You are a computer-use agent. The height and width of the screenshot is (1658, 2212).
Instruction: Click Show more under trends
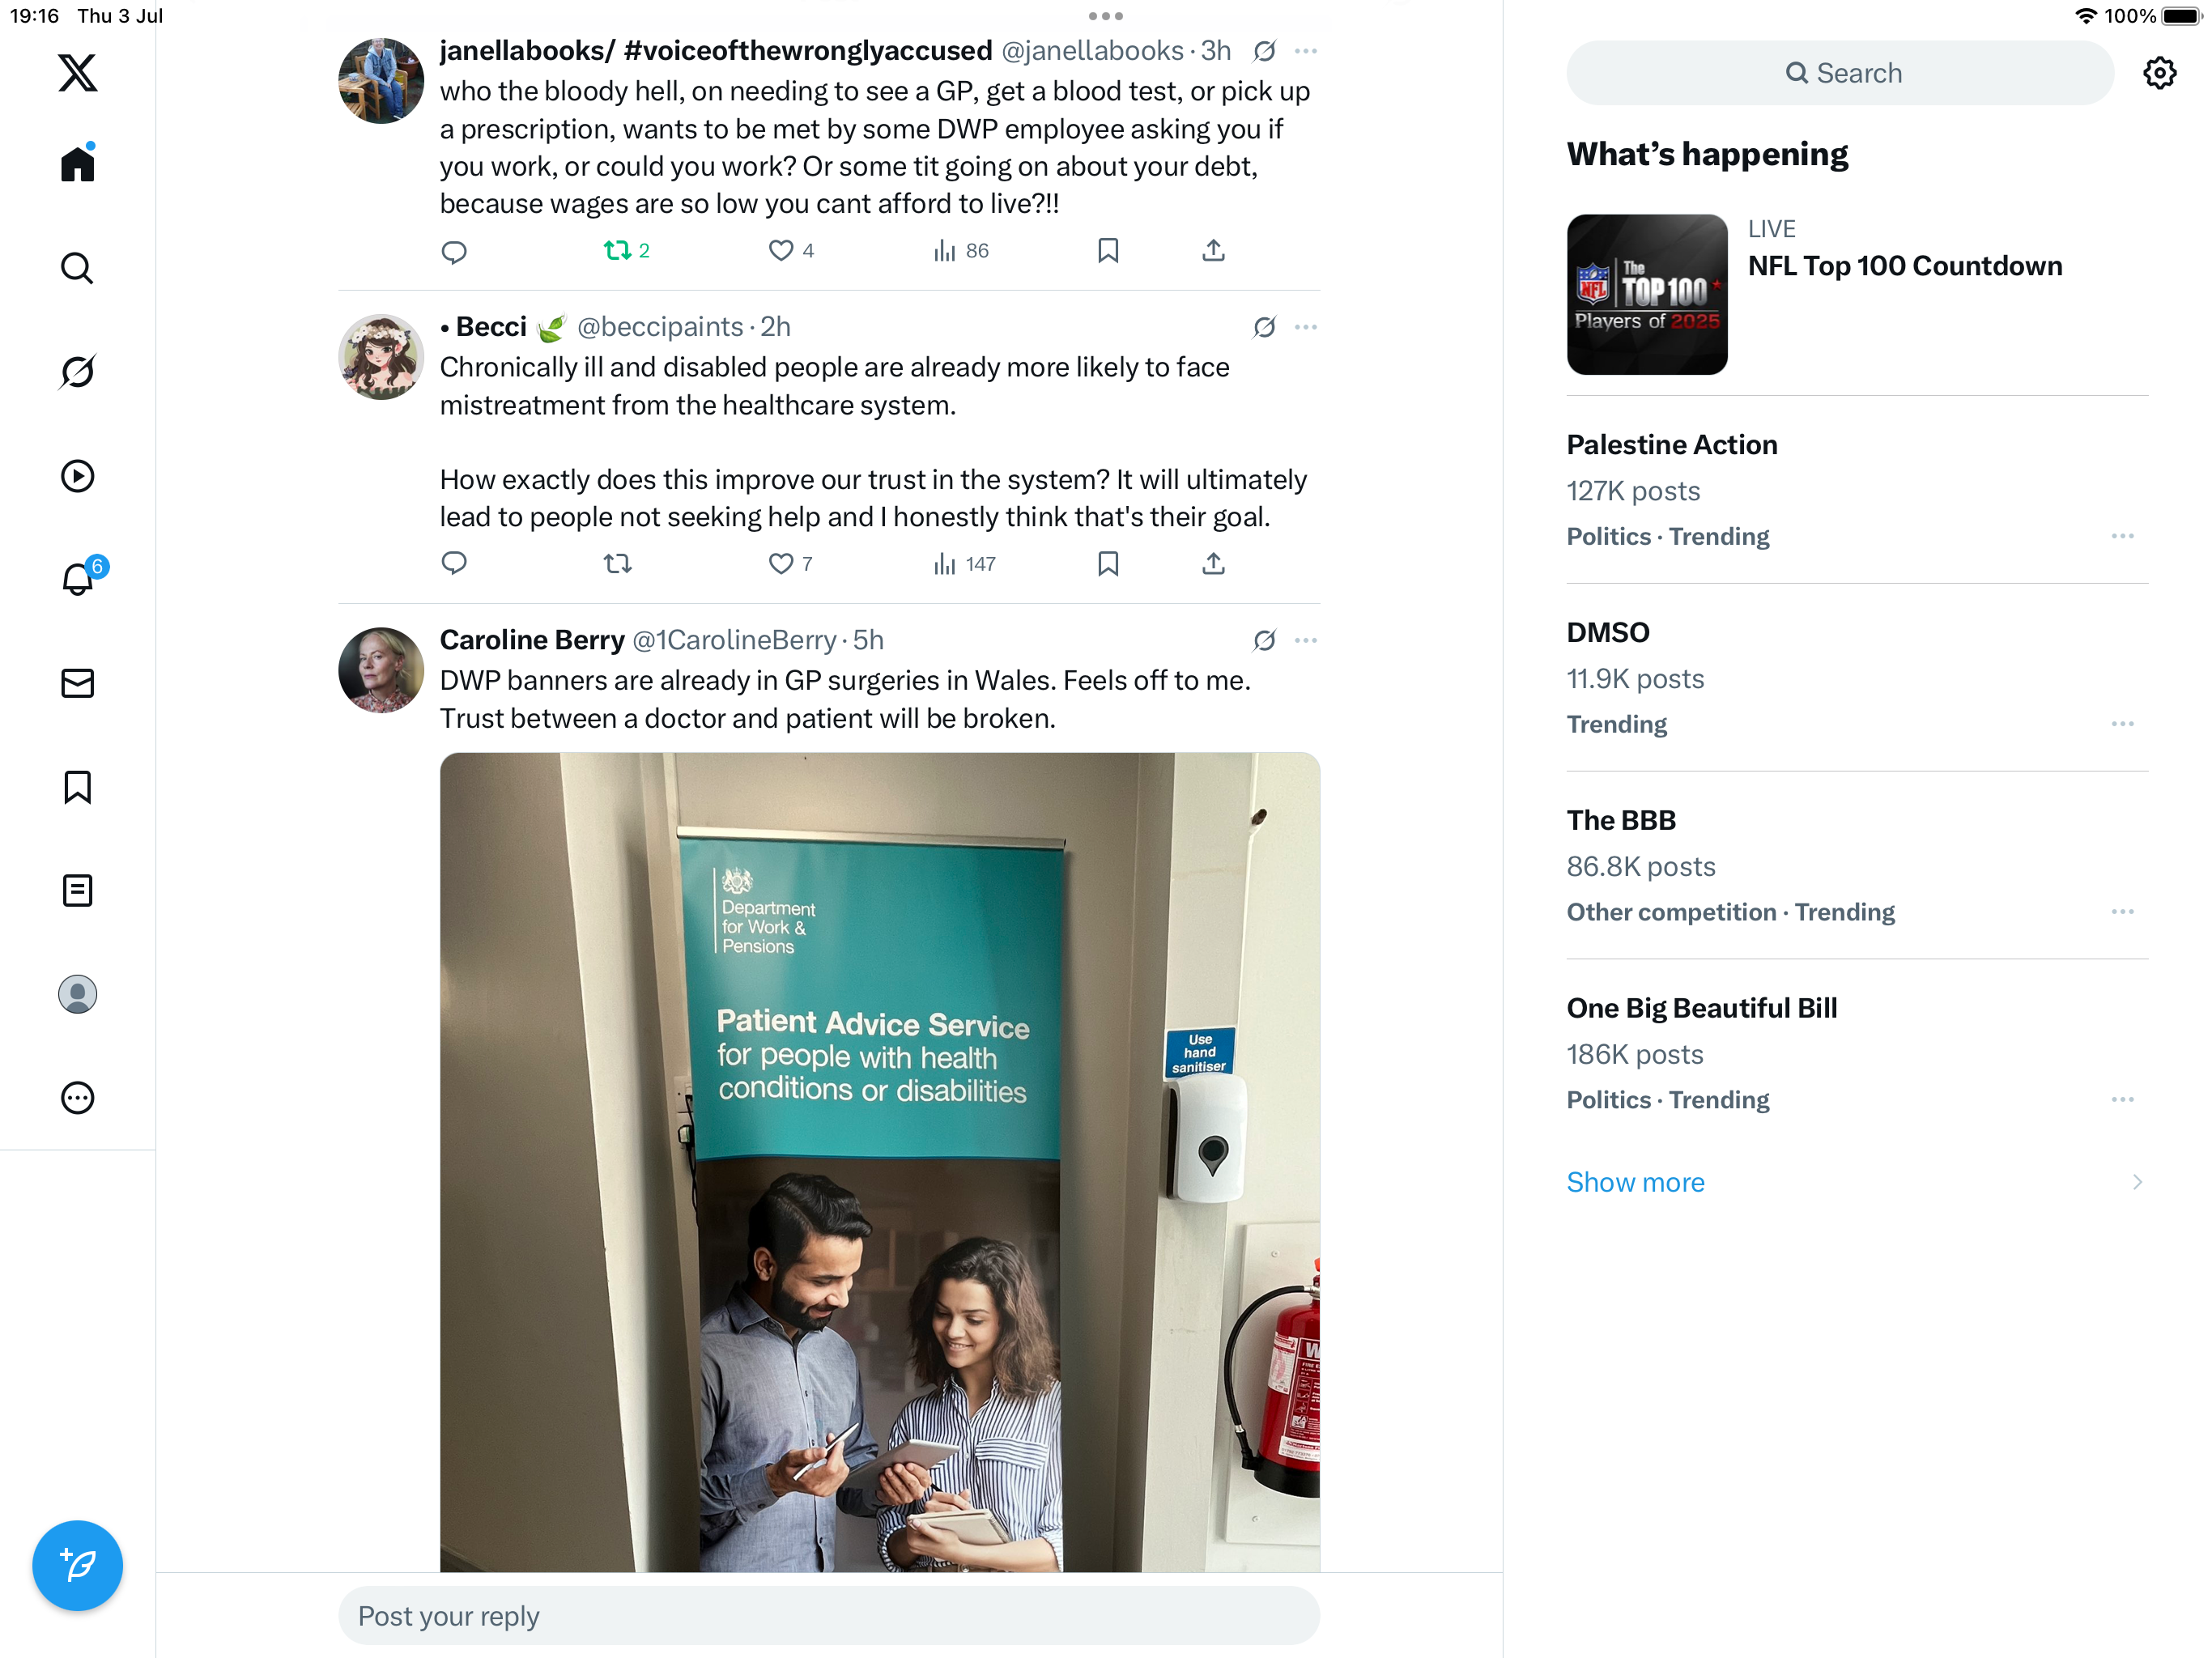1635,1182
